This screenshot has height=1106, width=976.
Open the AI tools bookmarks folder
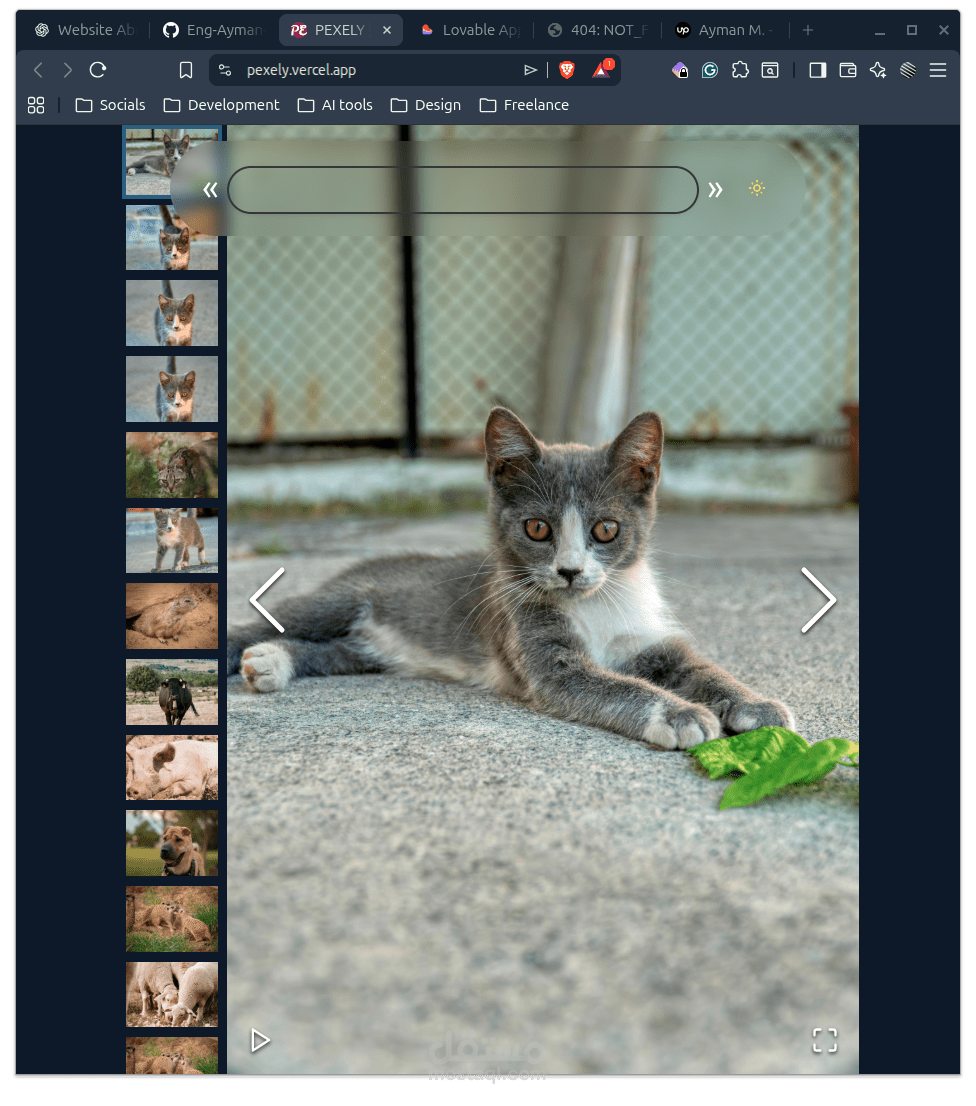(x=335, y=105)
